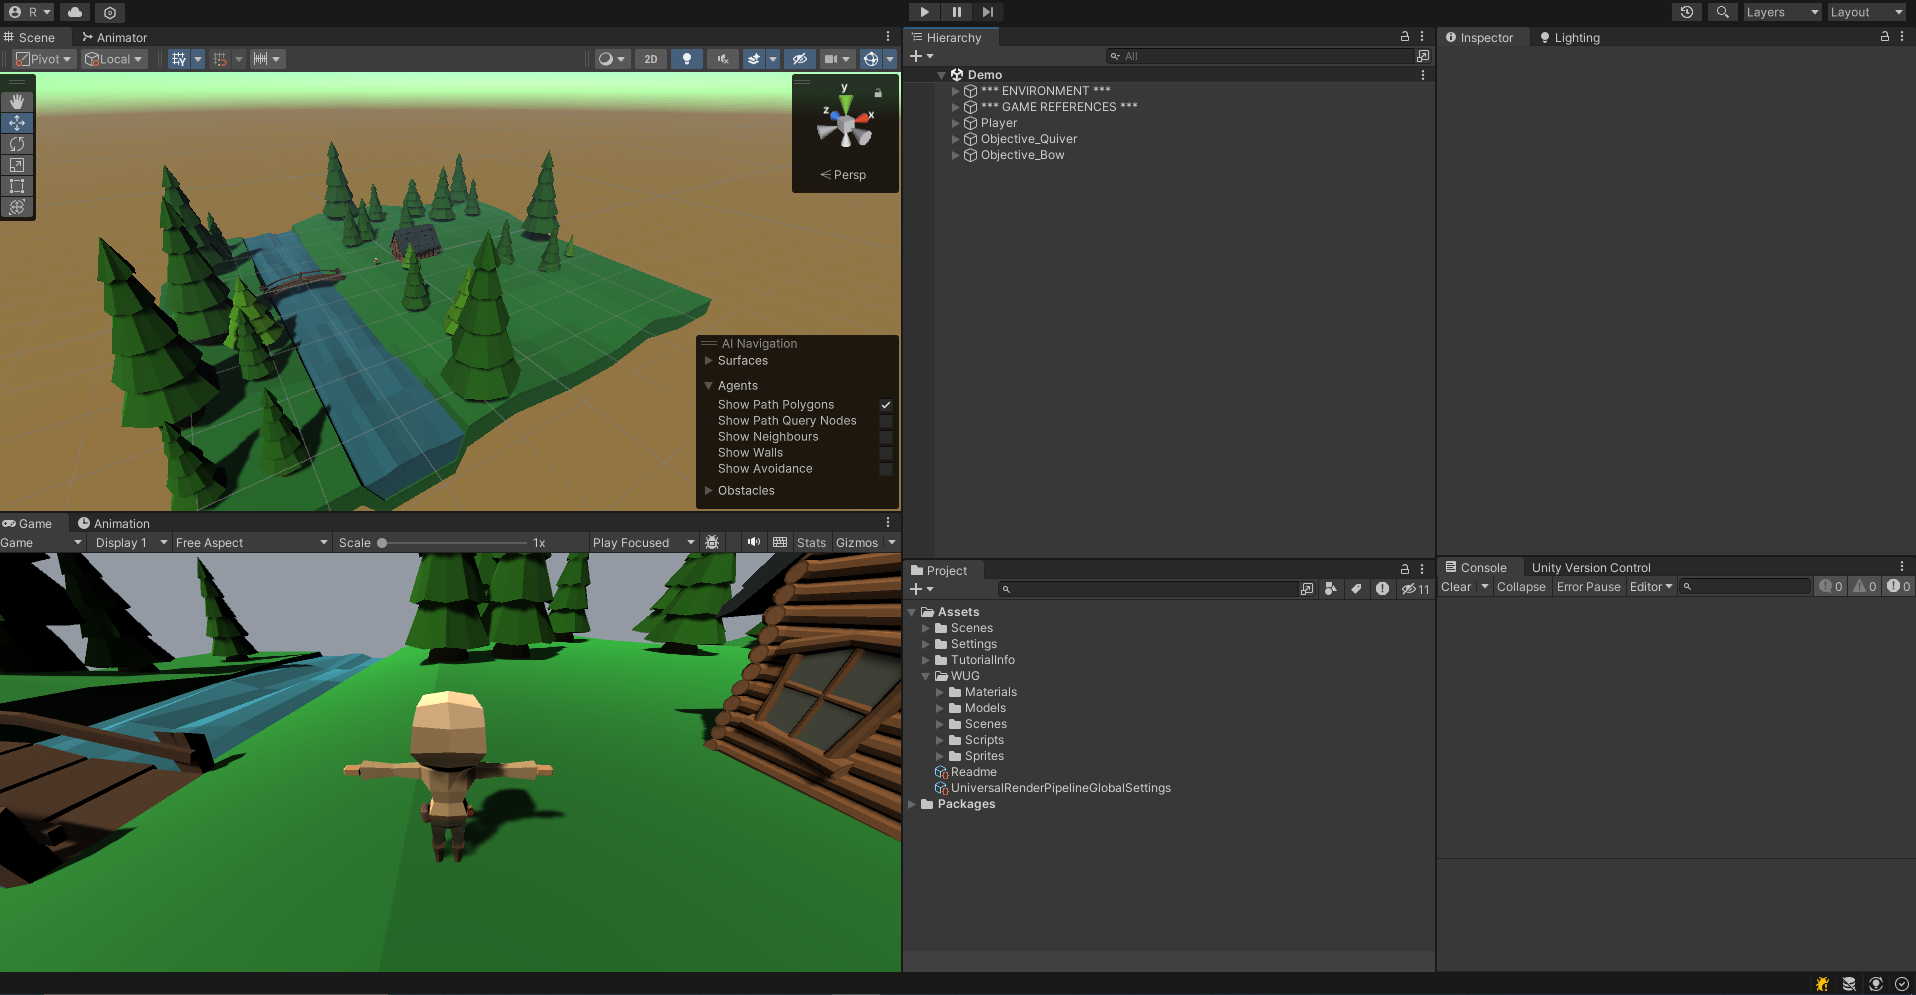Open the Layout dropdown
Image resolution: width=1916 pixels, height=995 pixels.
[1866, 12]
